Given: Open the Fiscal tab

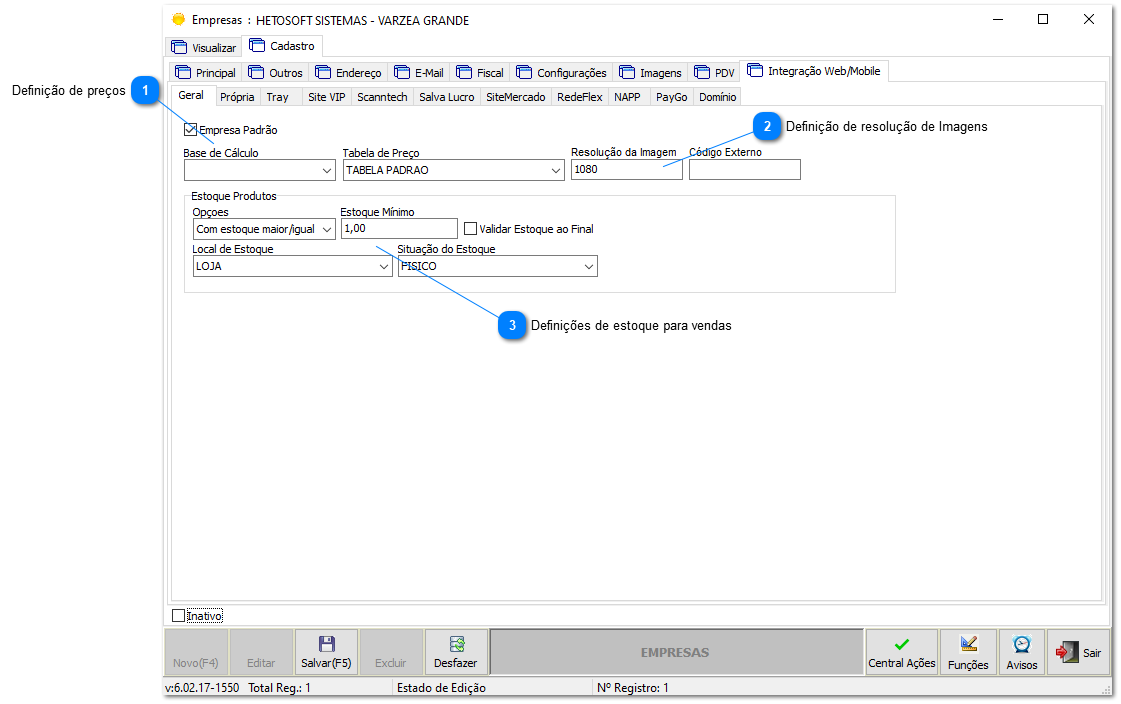Looking at the screenshot, I should point(480,73).
